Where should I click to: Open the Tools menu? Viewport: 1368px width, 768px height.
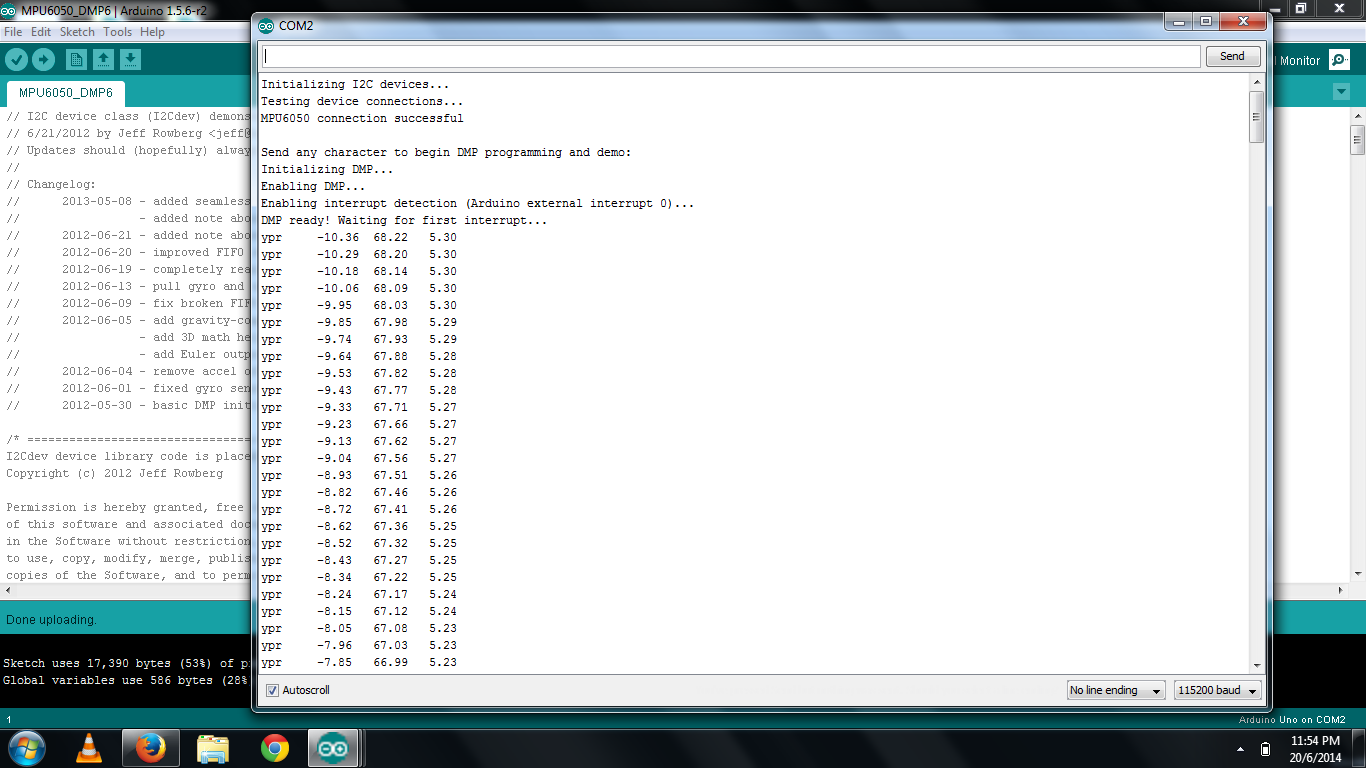[117, 32]
